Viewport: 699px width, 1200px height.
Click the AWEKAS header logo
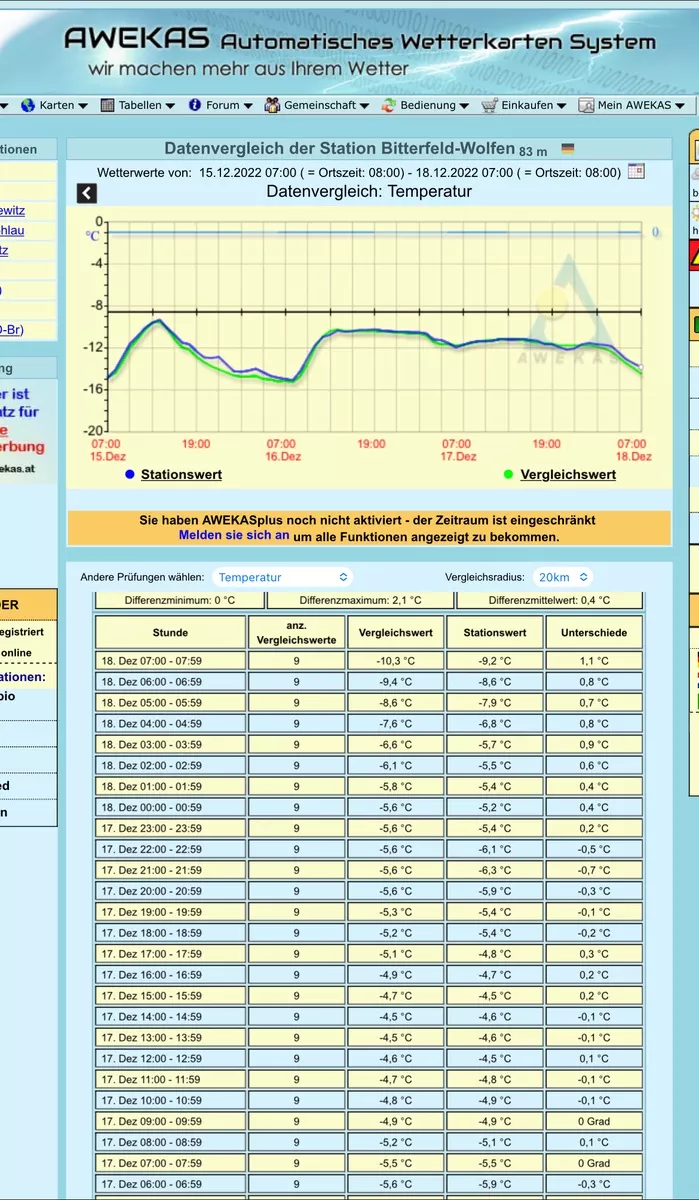click(360, 52)
